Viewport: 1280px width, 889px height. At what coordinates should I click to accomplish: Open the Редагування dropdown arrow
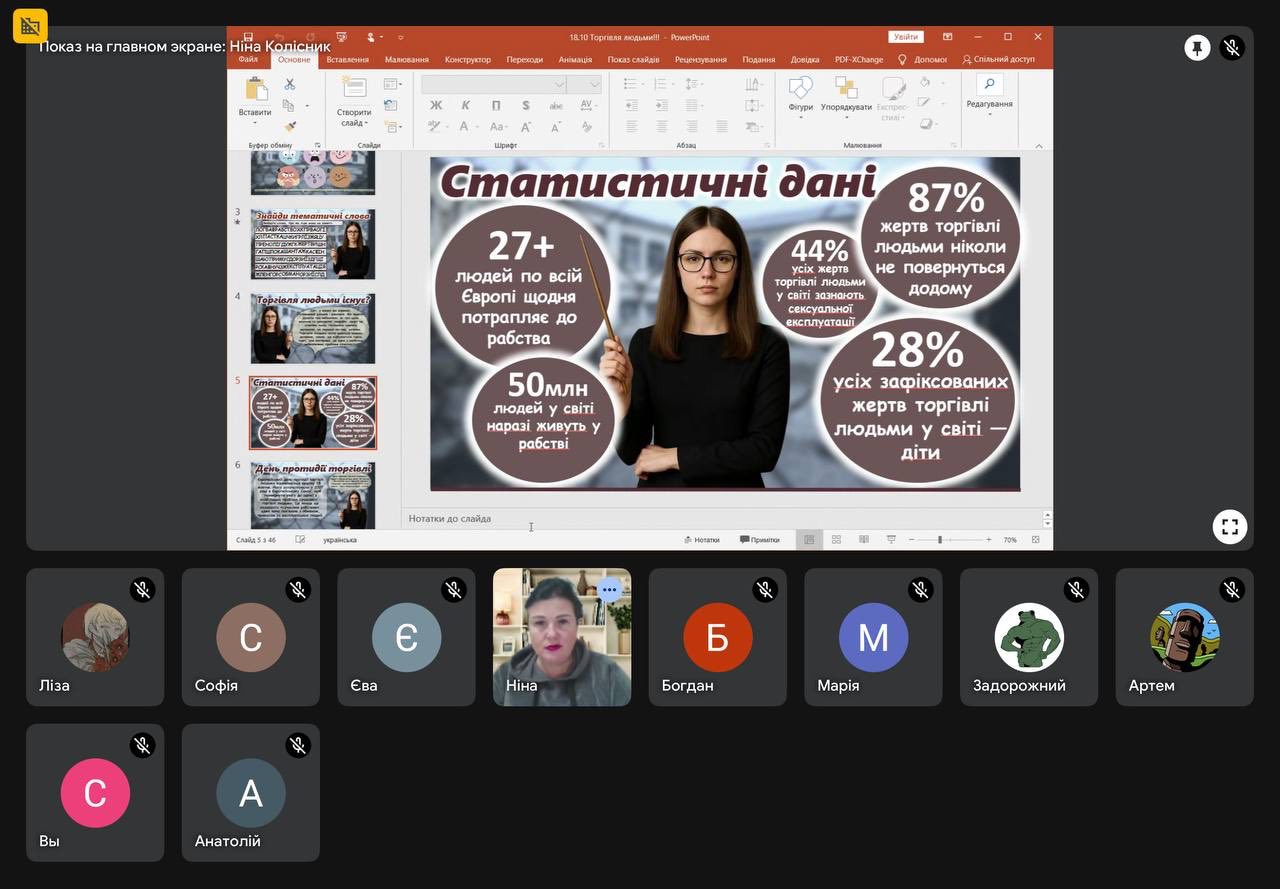(989, 112)
